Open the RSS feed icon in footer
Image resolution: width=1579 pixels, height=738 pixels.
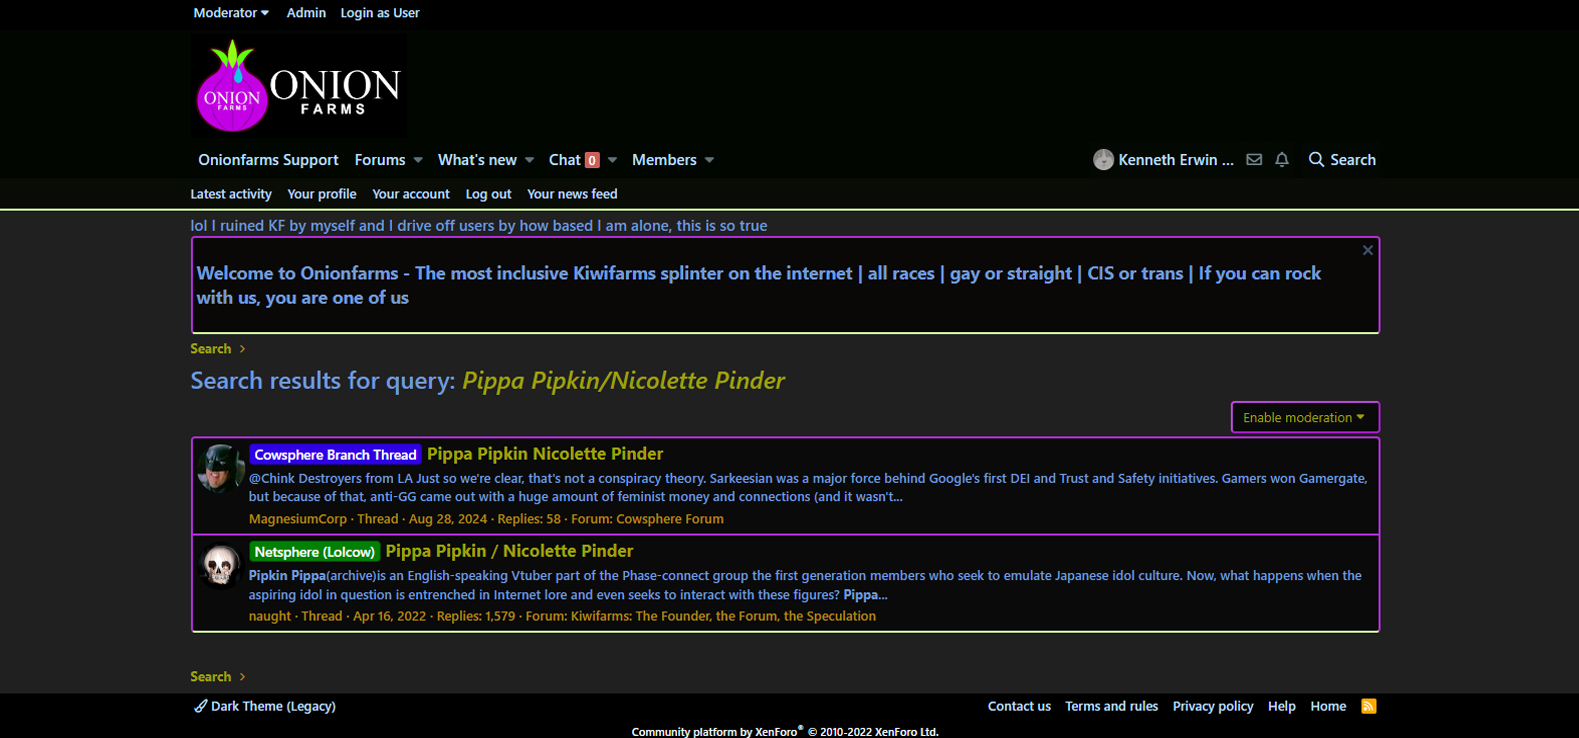1369,706
